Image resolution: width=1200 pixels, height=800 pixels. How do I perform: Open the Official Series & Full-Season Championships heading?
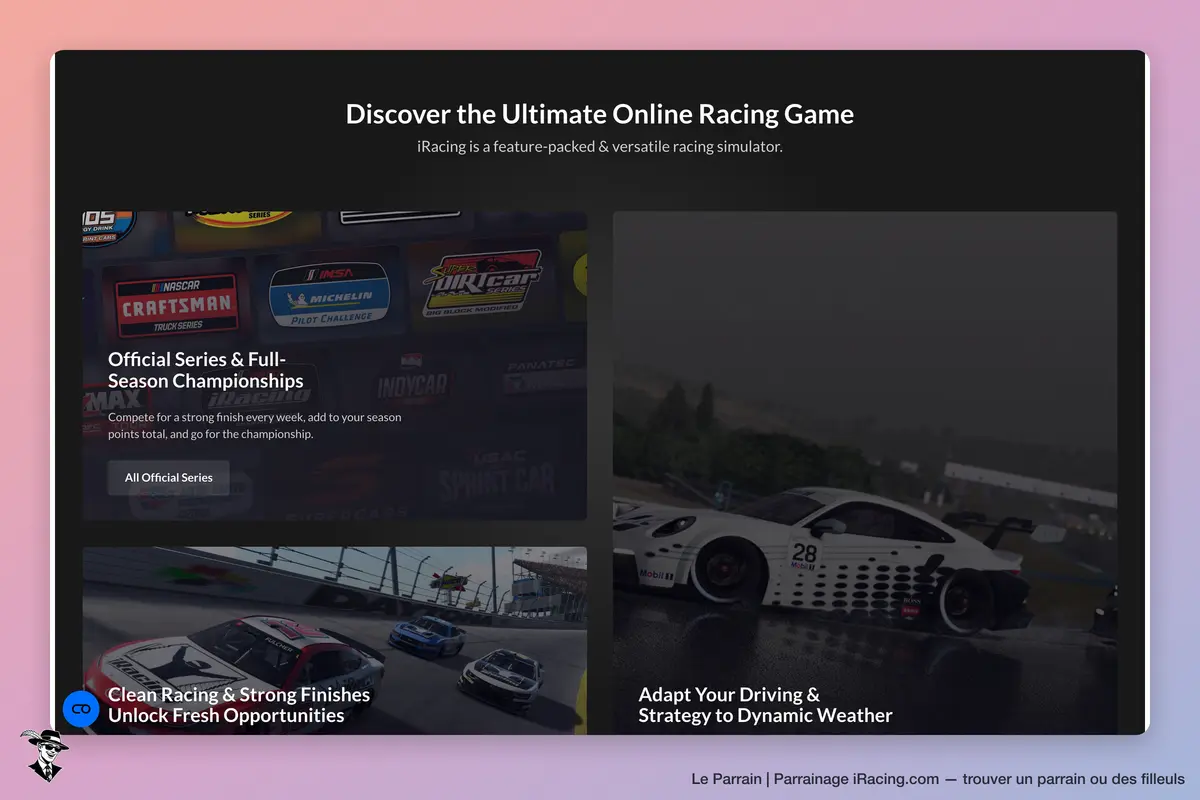pyautogui.click(x=206, y=370)
